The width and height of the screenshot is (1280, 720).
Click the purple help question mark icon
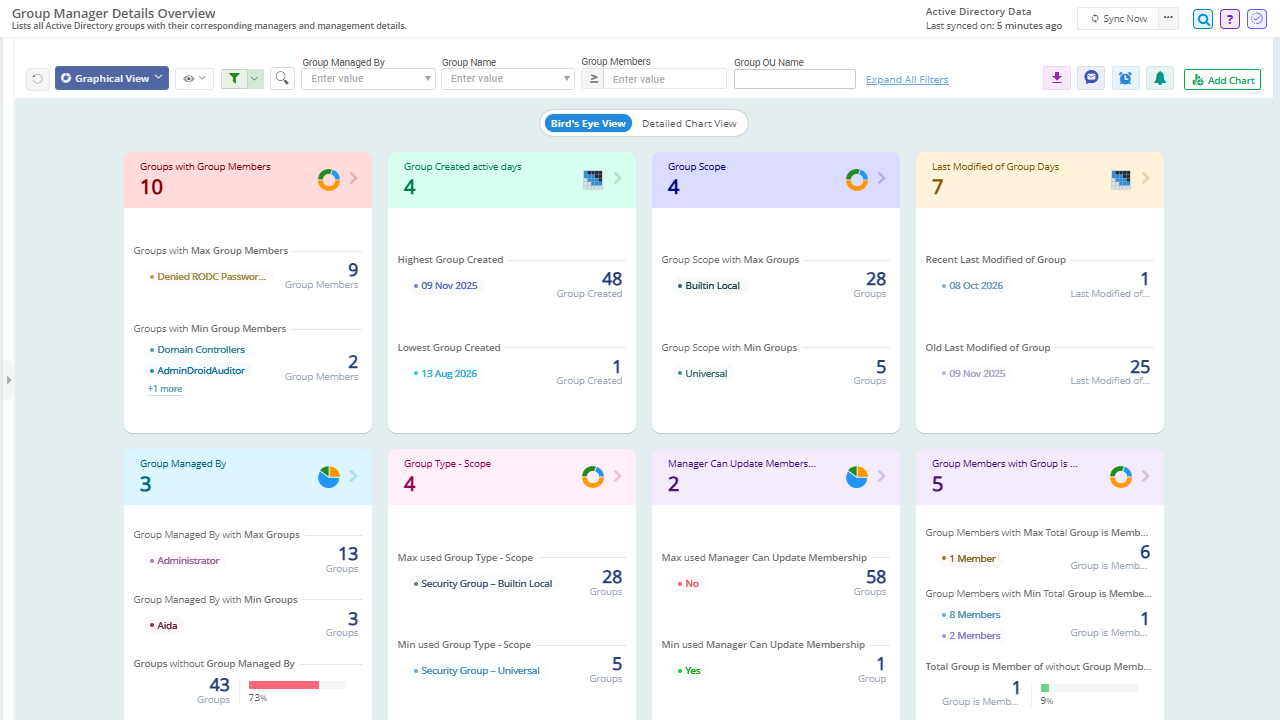pos(1230,19)
